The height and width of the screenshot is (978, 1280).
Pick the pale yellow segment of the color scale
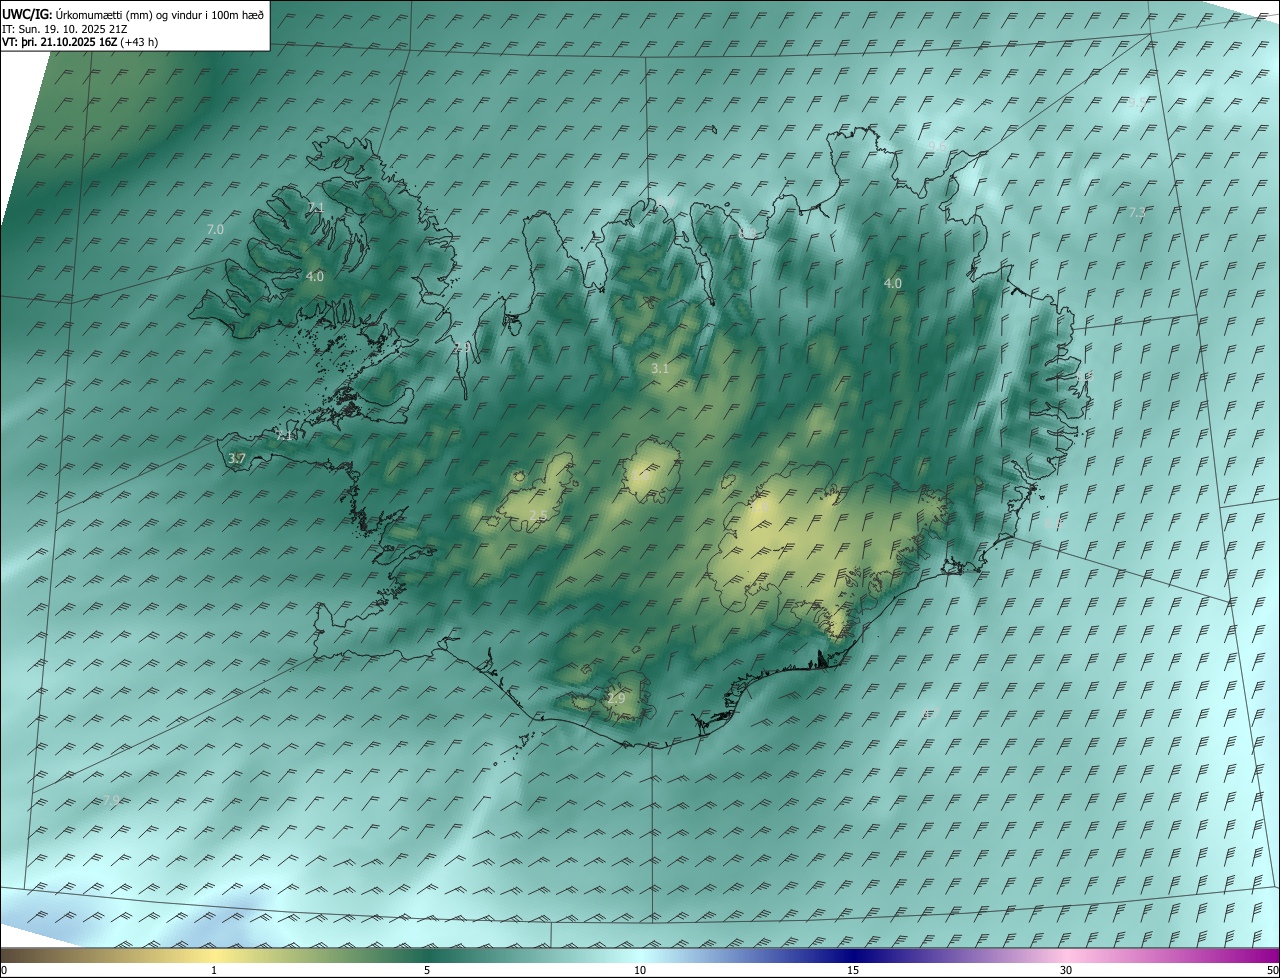tap(214, 955)
